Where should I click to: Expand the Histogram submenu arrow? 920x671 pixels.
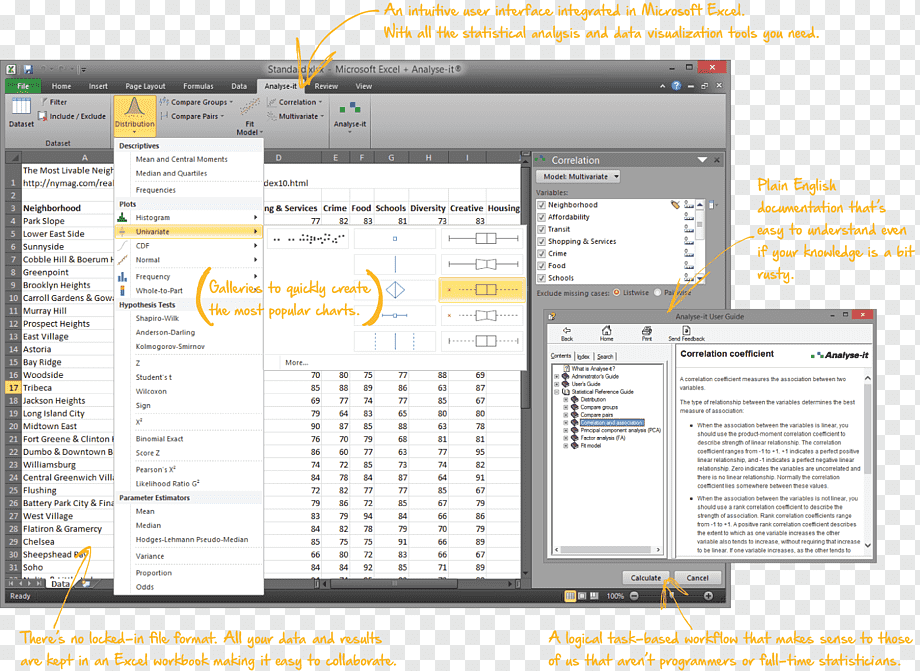(256, 218)
